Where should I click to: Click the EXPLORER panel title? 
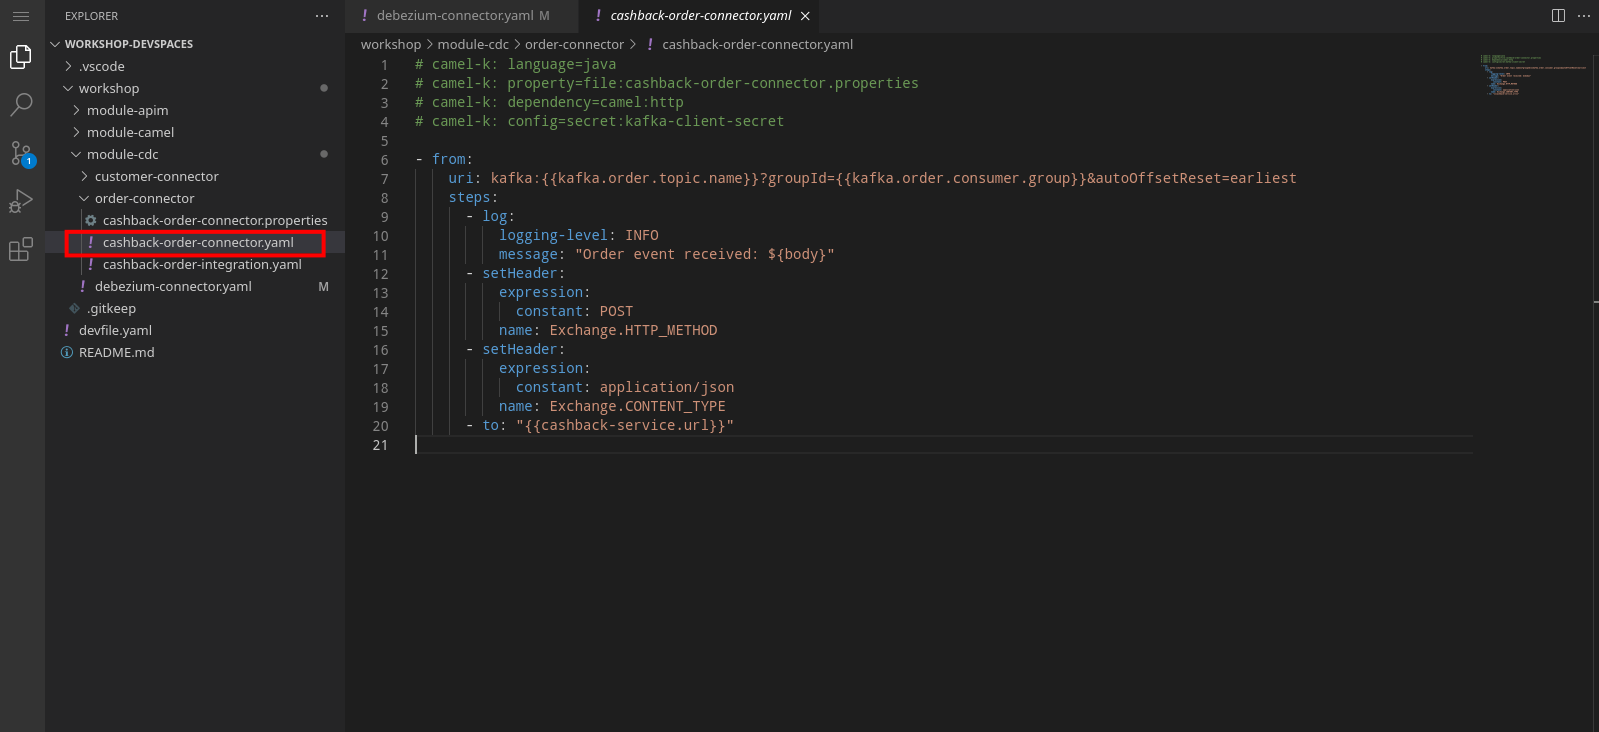91,16
